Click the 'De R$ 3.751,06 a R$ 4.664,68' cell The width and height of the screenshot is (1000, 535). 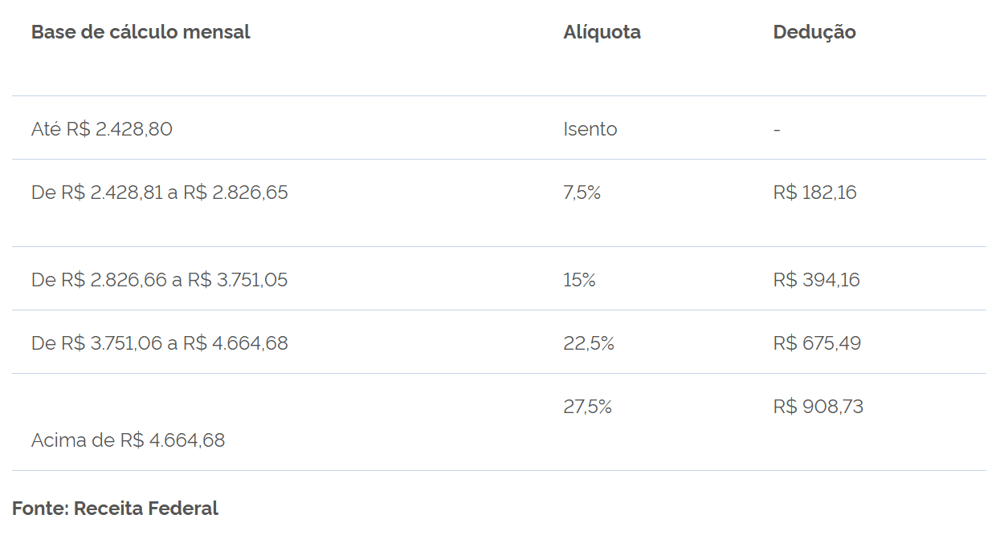(159, 343)
